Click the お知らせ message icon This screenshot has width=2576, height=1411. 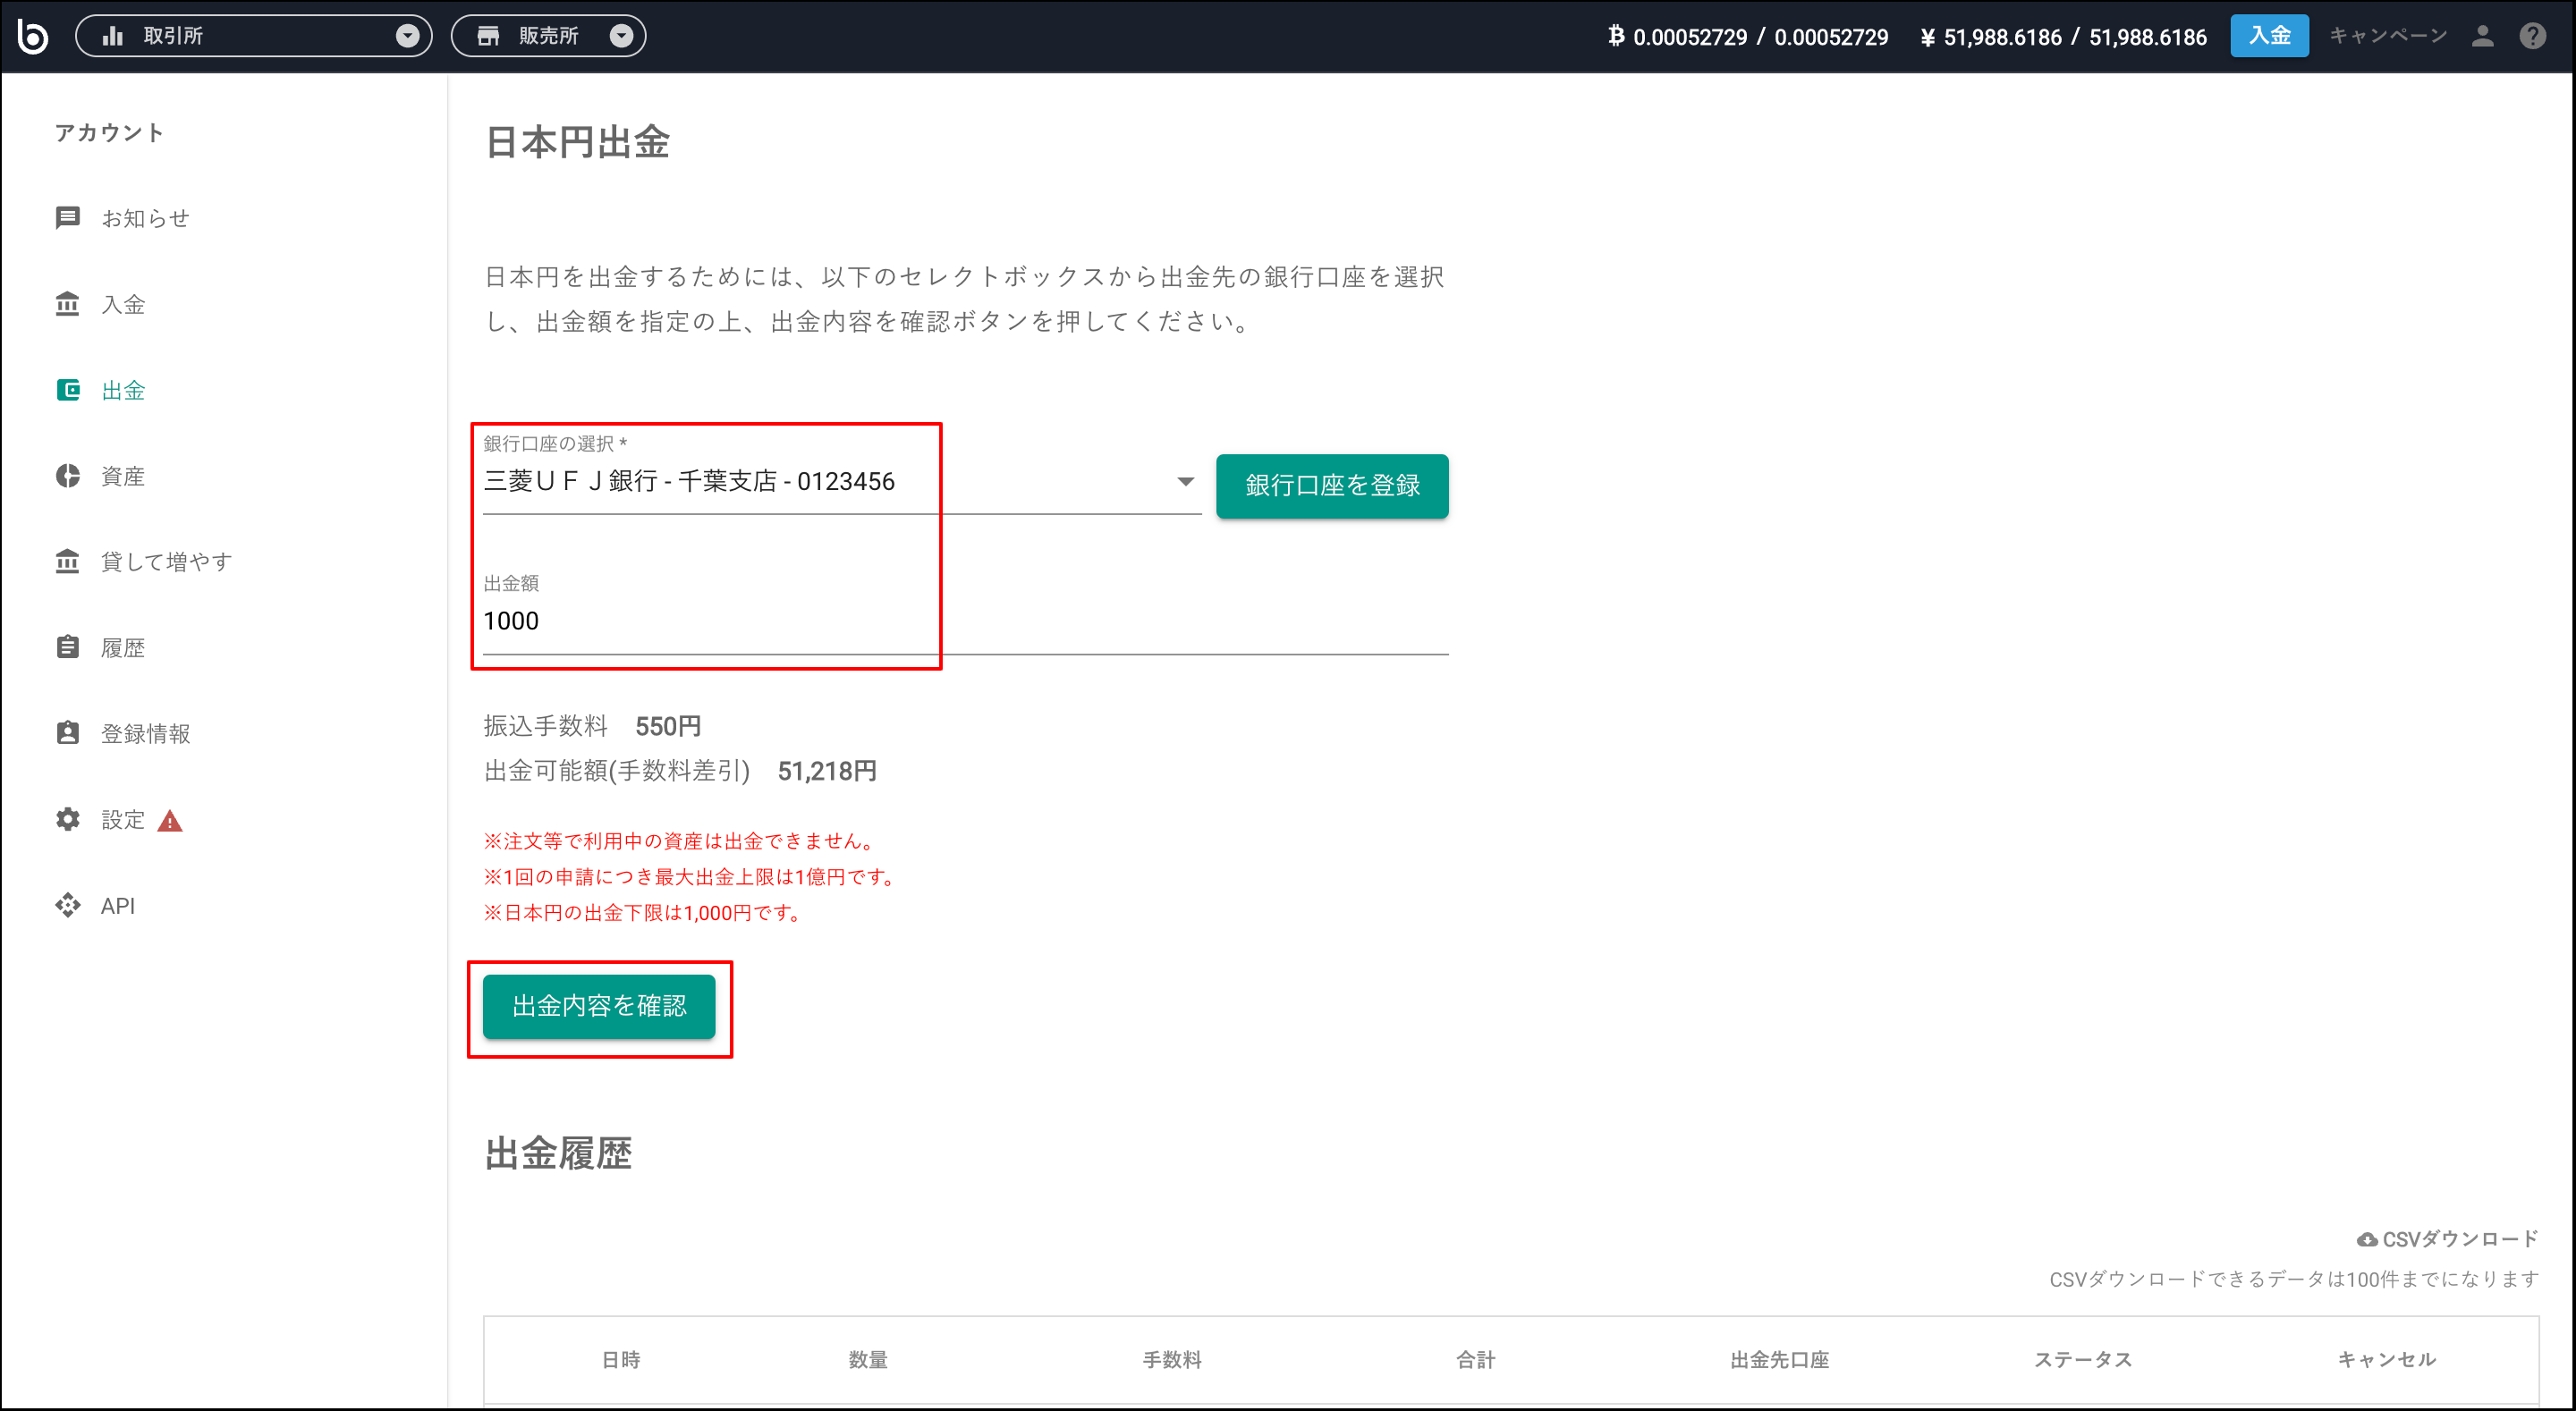point(68,218)
